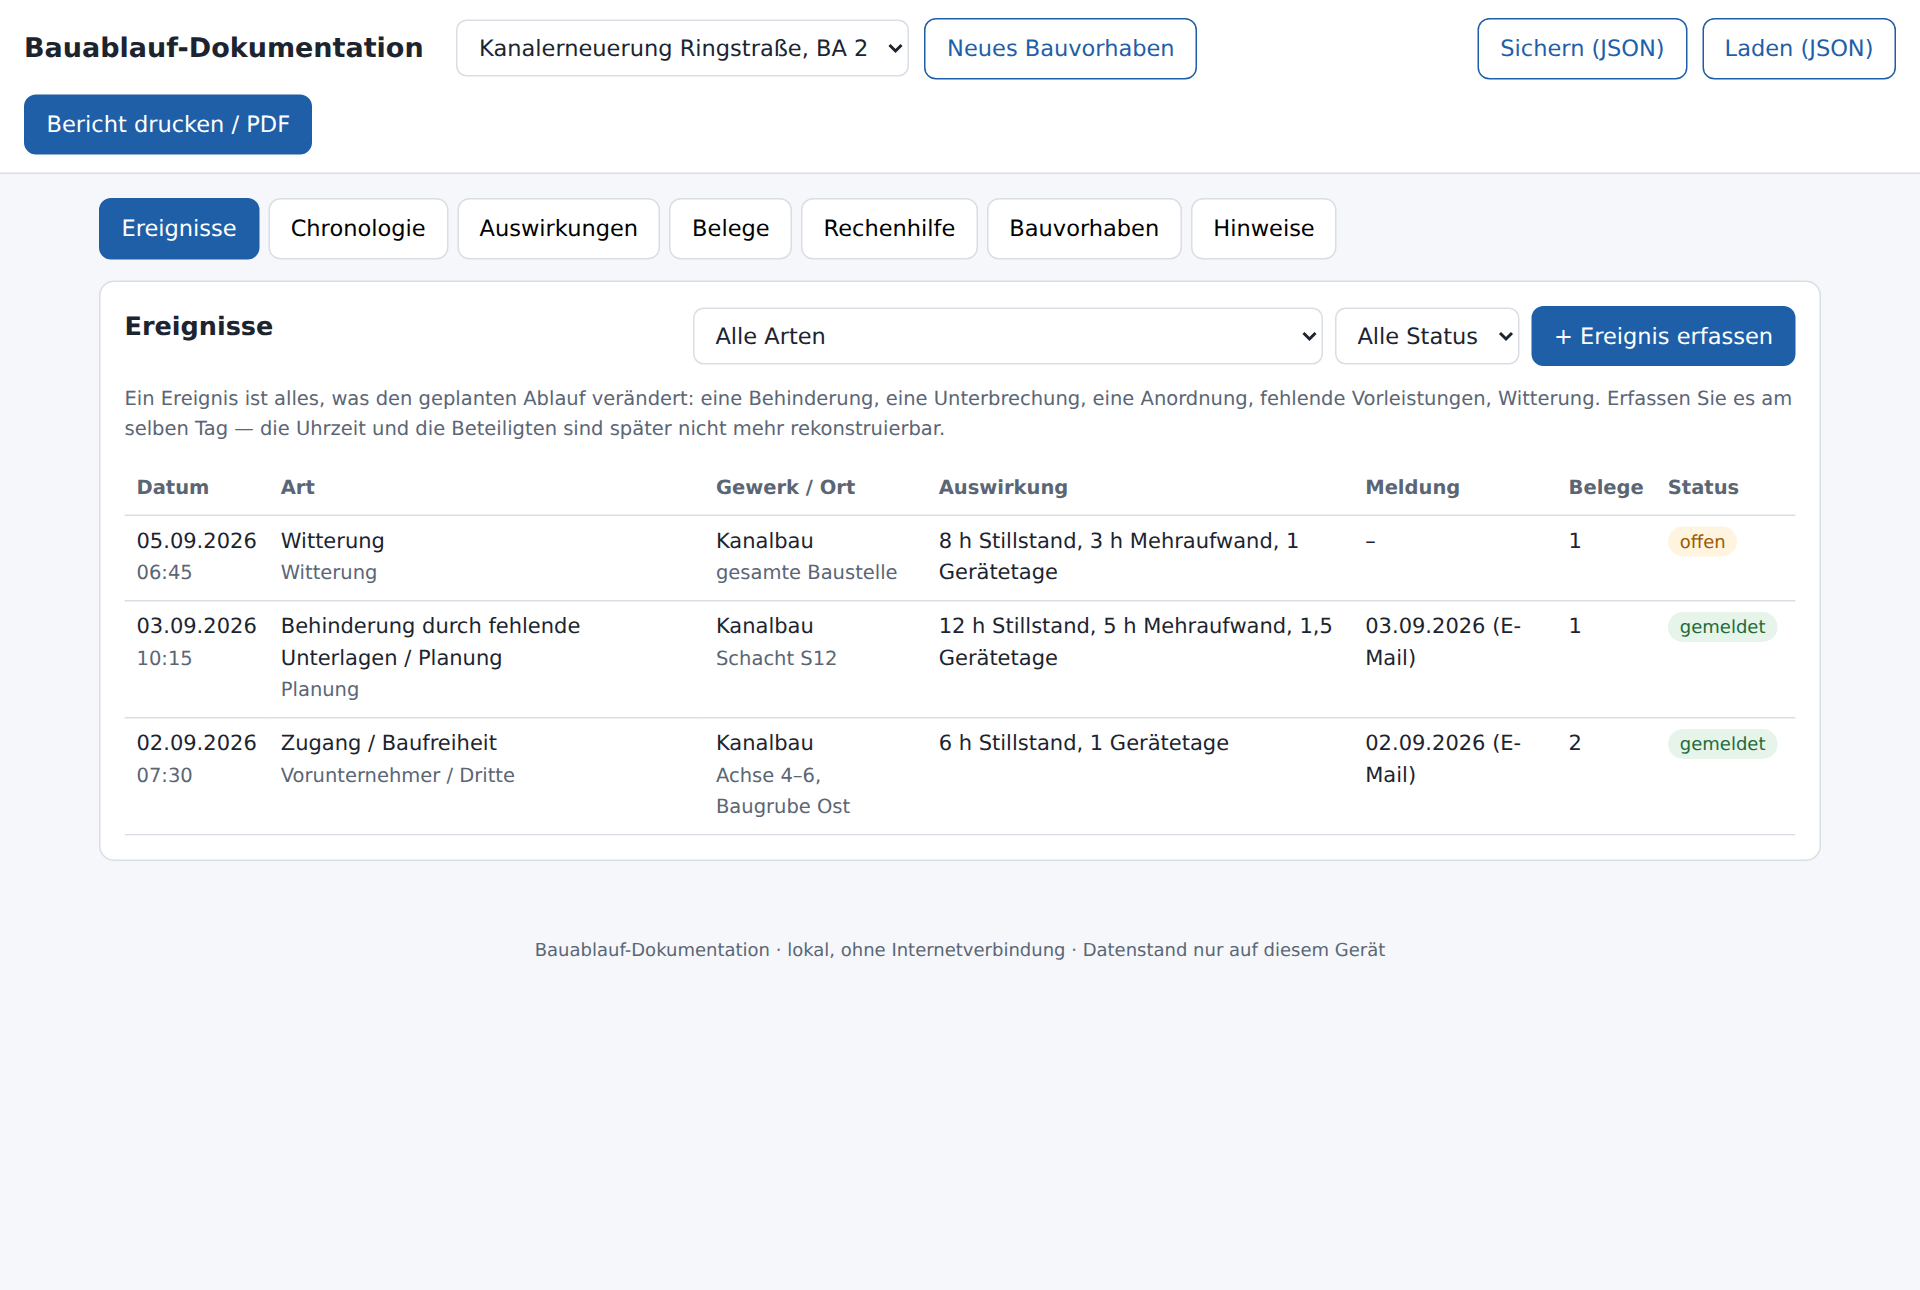Select the date 03.09.2026 cell
Screen dimensions: 1920x1290
pos(197,626)
